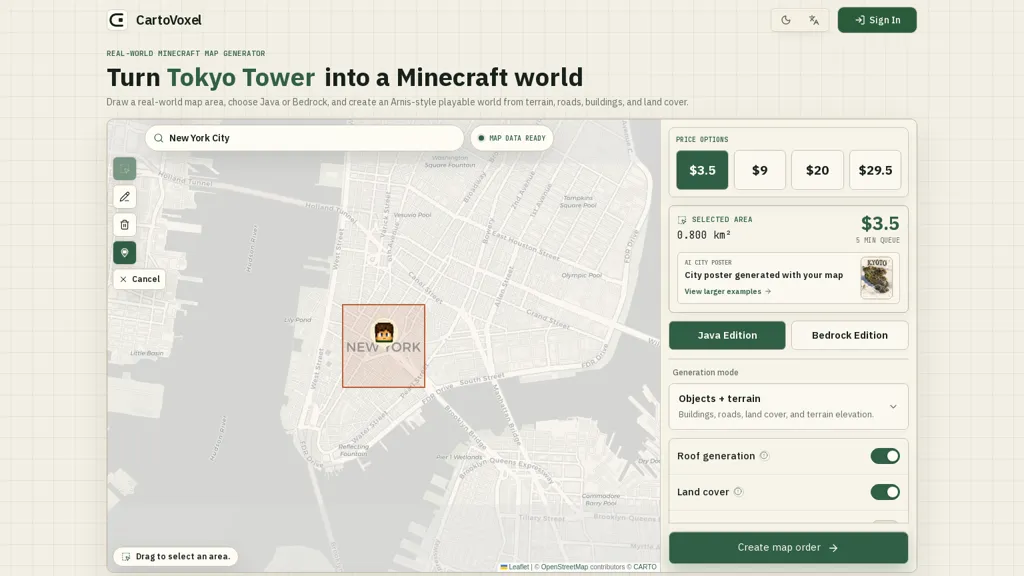Choose the $3.5 price option
This screenshot has width=1024, height=576.
coord(702,170)
